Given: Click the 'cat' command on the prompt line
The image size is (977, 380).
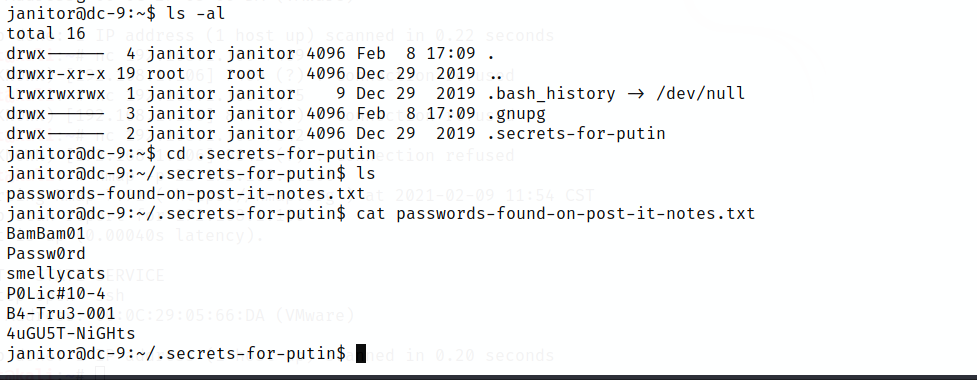Looking at the screenshot, I should pyautogui.click(x=371, y=214).
